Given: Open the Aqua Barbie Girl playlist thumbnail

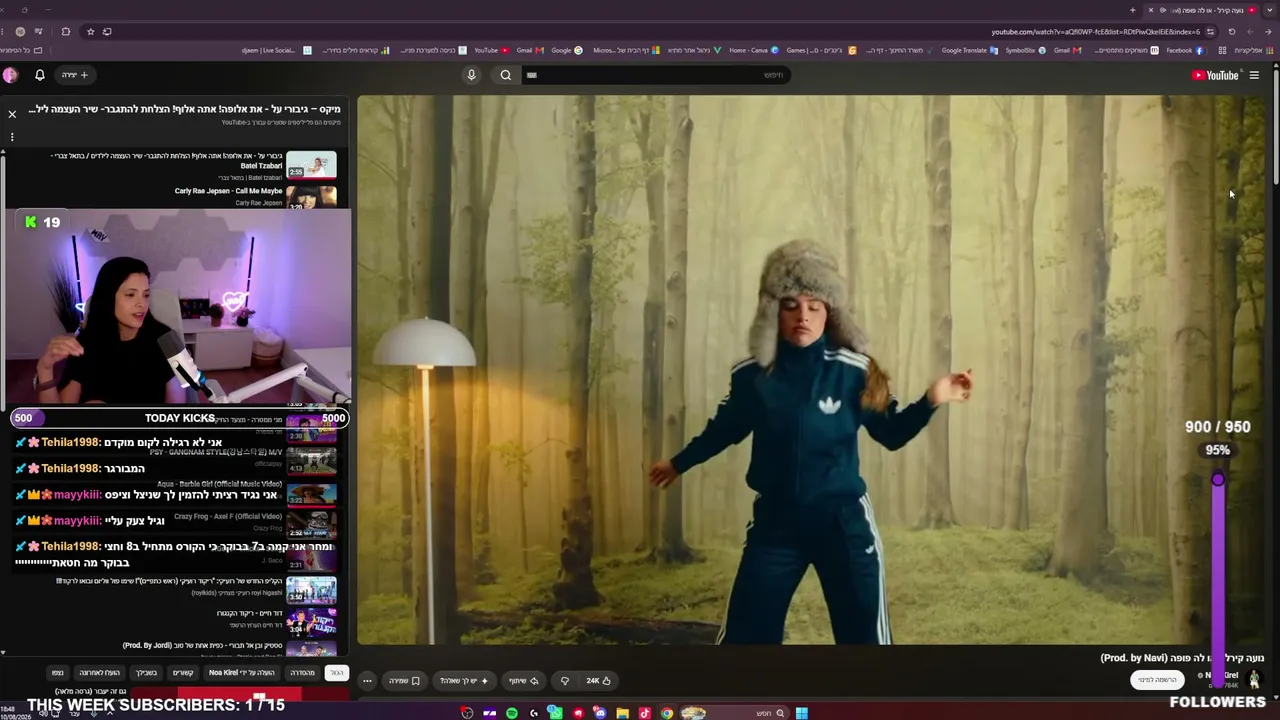Looking at the screenshot, I should coord(311,494).
